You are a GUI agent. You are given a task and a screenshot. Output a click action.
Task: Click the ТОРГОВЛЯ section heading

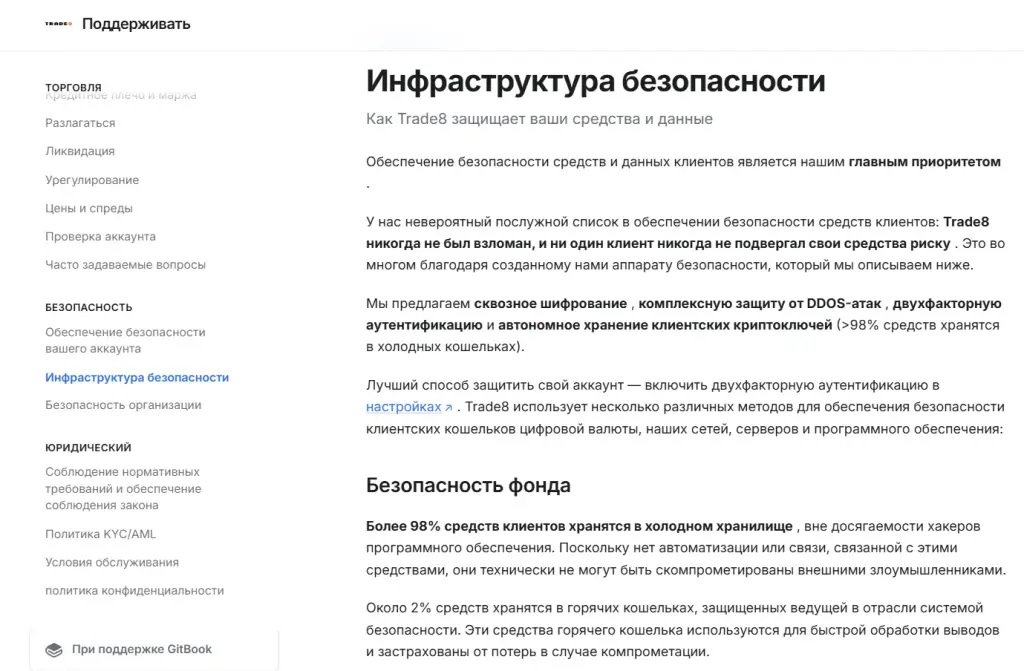coord(73,88)
